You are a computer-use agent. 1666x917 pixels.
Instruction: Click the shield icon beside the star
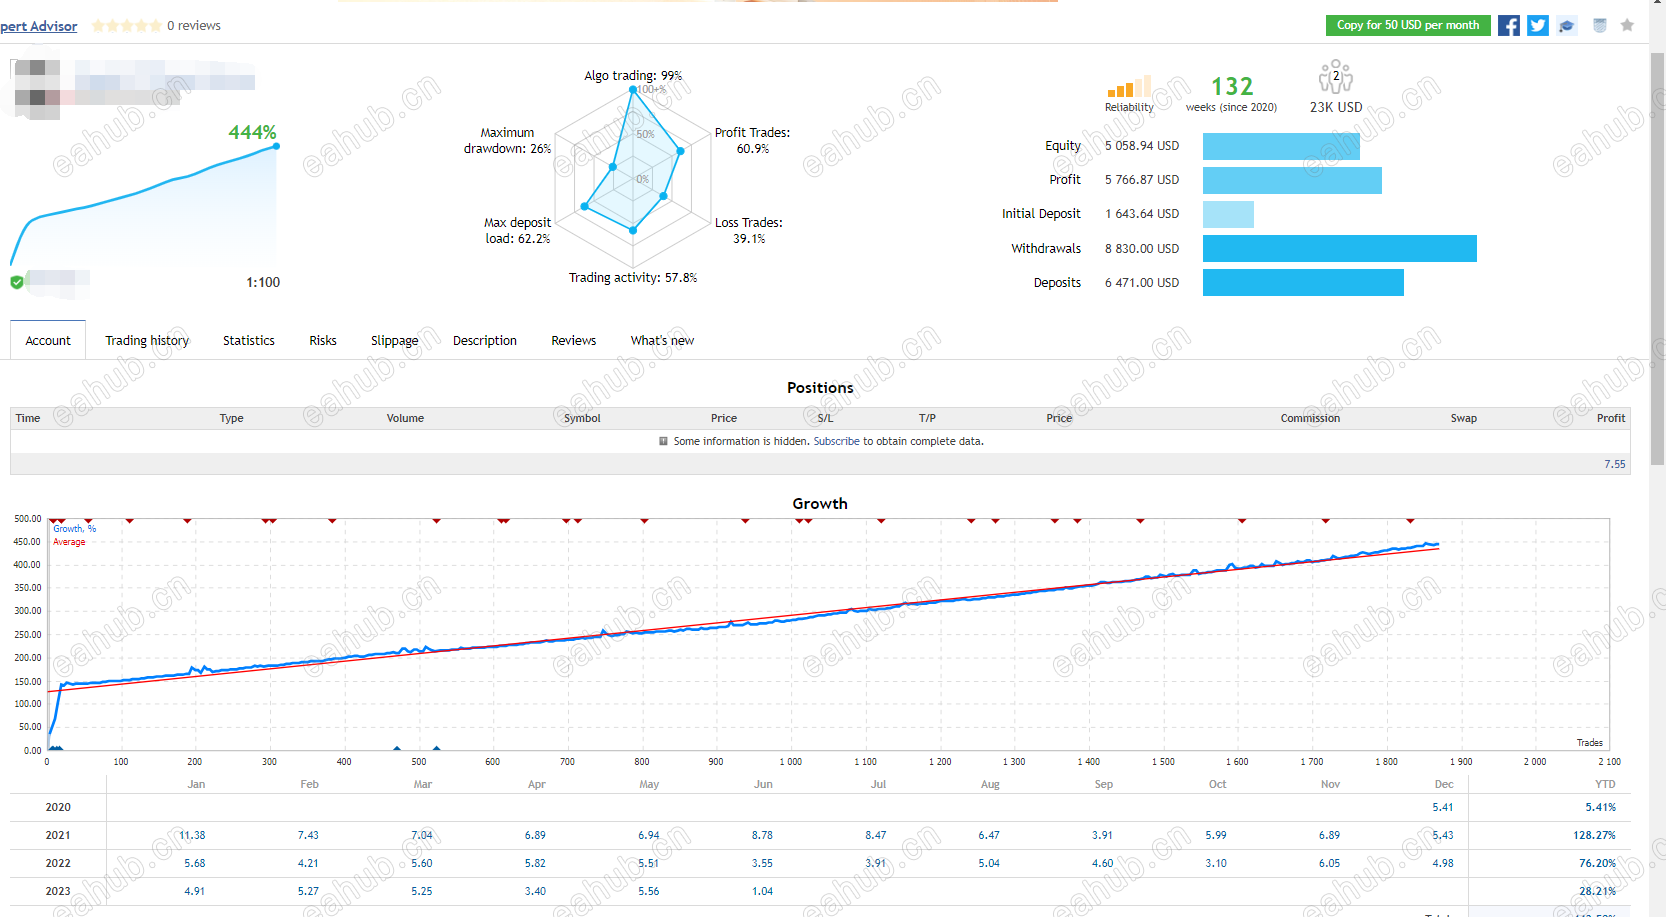(x=1600, y=26)
